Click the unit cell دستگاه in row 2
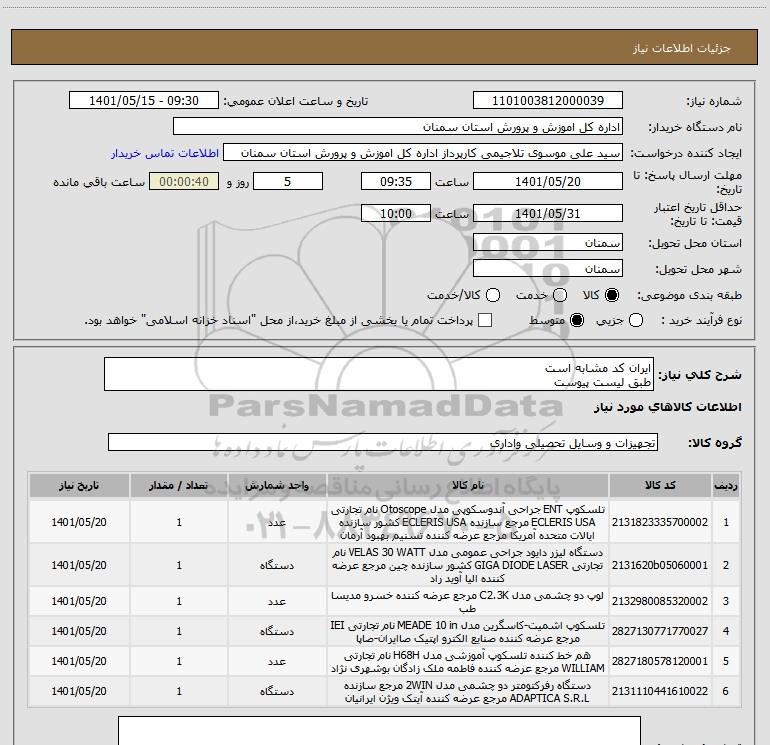Viewport: 770px width, 745px height. (x=277, y=565)
